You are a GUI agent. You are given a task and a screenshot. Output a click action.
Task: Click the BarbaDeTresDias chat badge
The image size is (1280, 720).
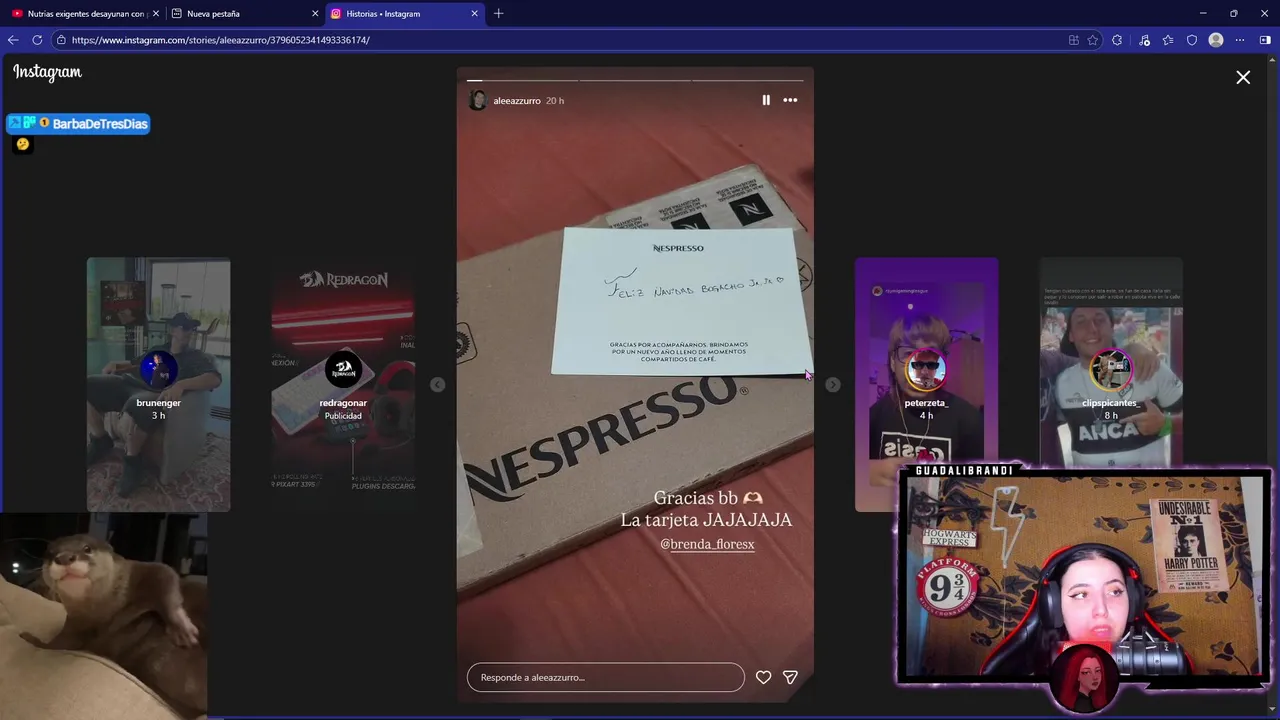[x=78, y=124]
